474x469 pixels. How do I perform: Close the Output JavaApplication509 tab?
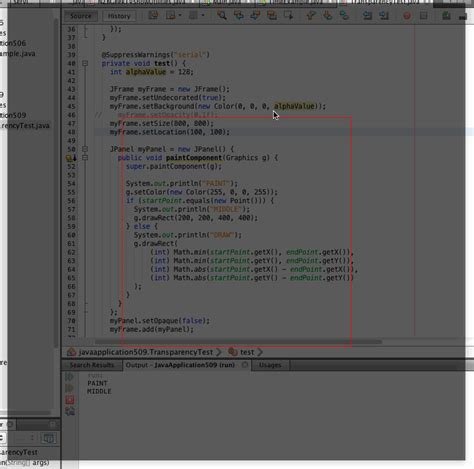[245, 365]
